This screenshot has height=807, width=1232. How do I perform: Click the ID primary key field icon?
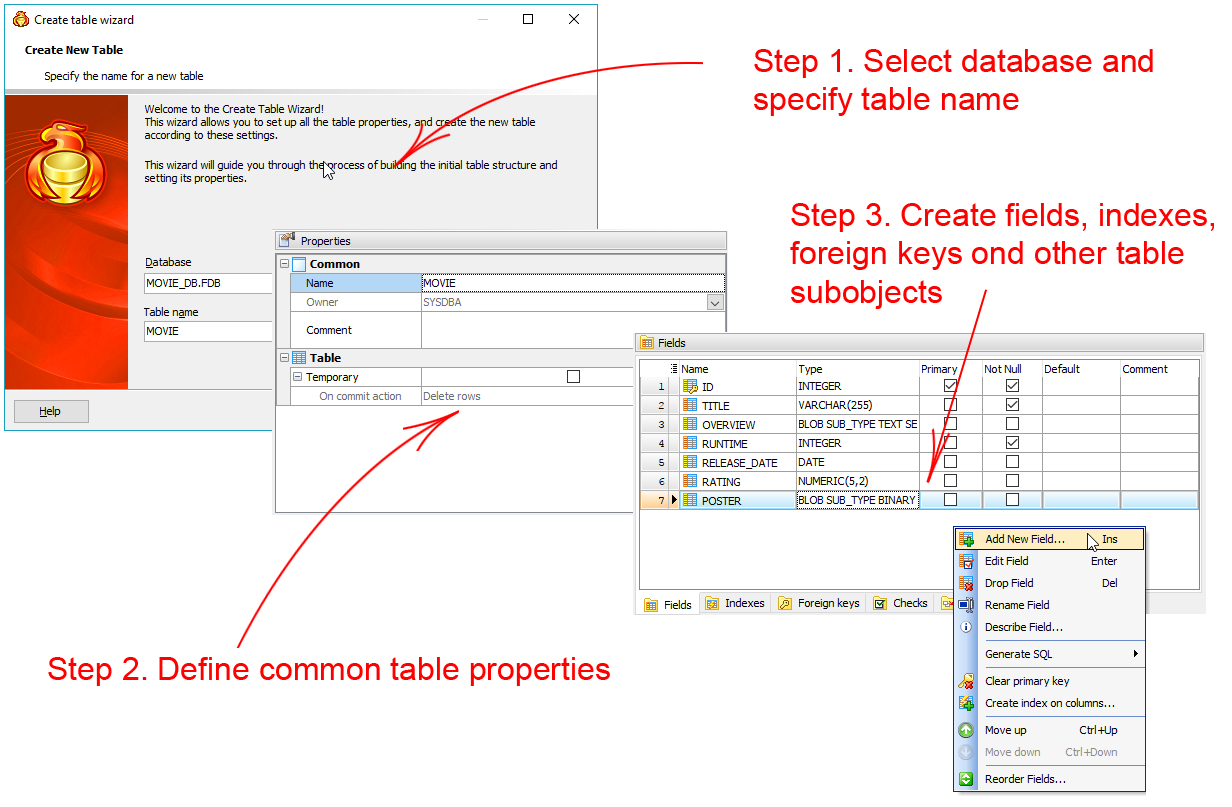click(x=690, y=386)
